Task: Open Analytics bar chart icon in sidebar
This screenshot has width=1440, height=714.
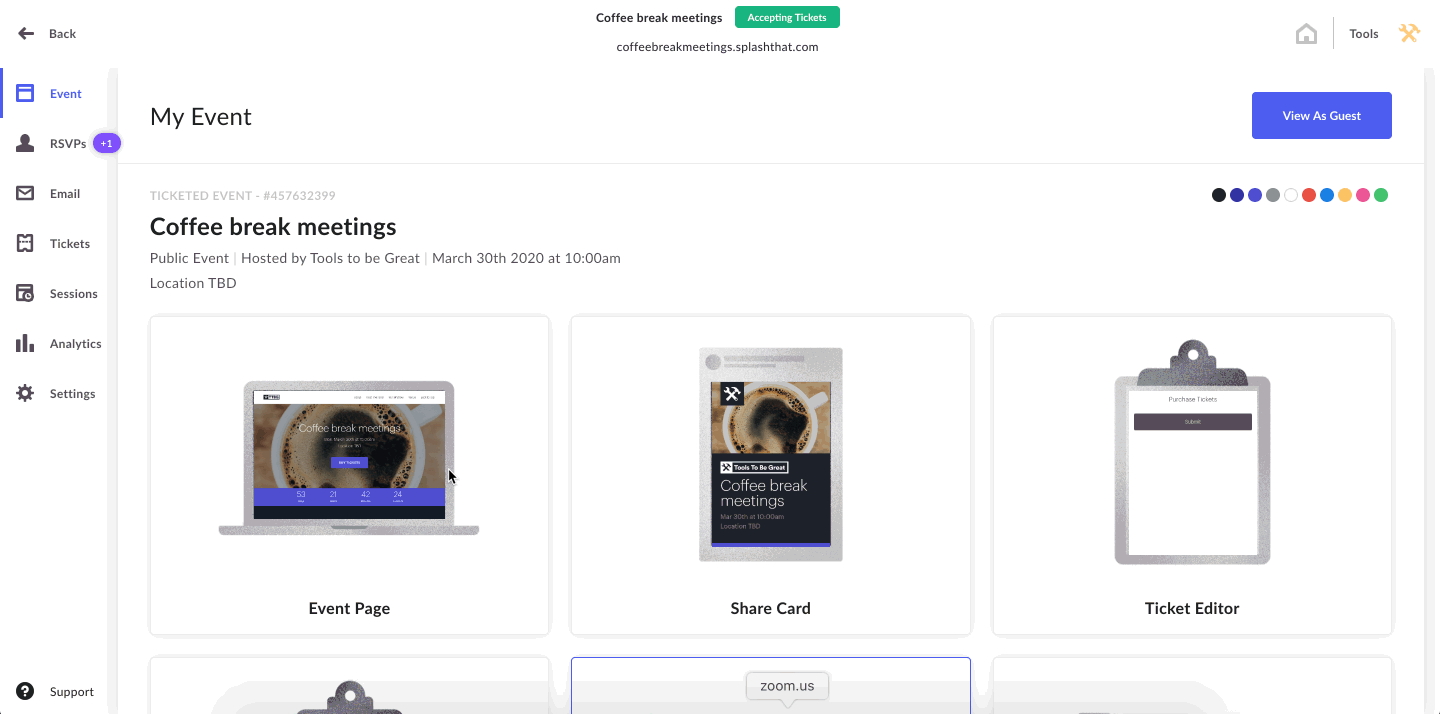Action: coord(25,343)
